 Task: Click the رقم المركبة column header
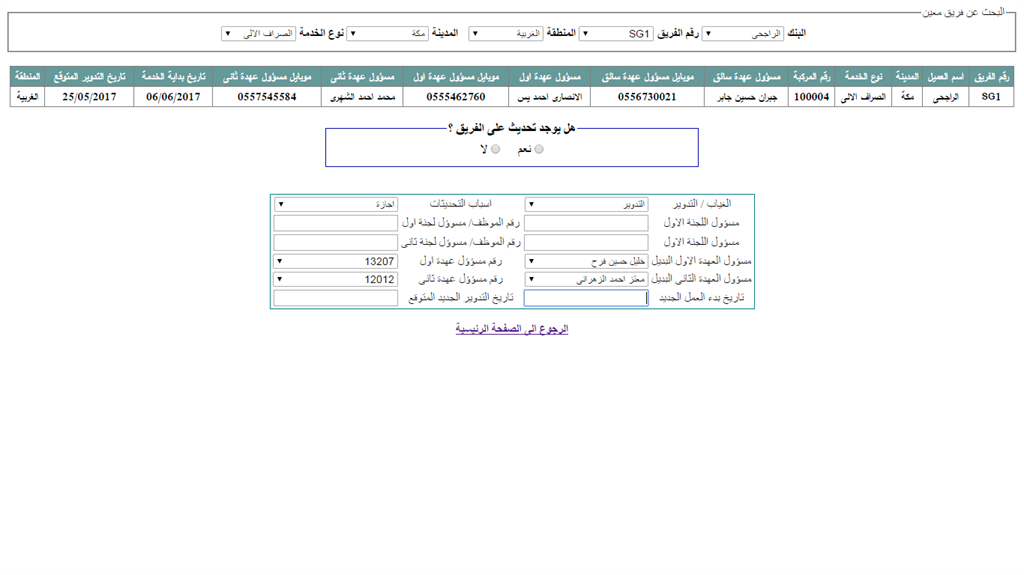[812, 77]
